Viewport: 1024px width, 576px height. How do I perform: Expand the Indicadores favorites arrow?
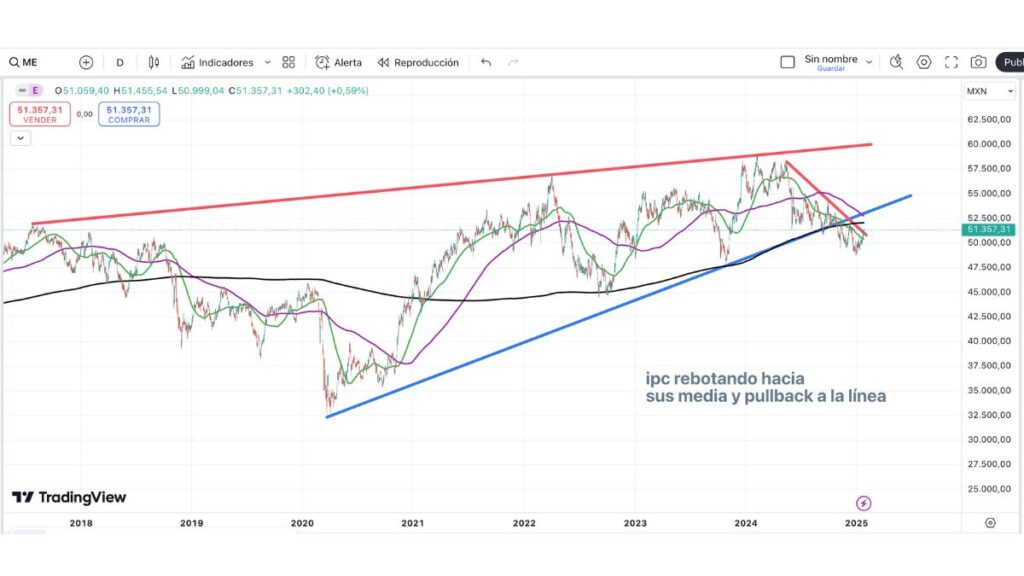coord(267,62)
